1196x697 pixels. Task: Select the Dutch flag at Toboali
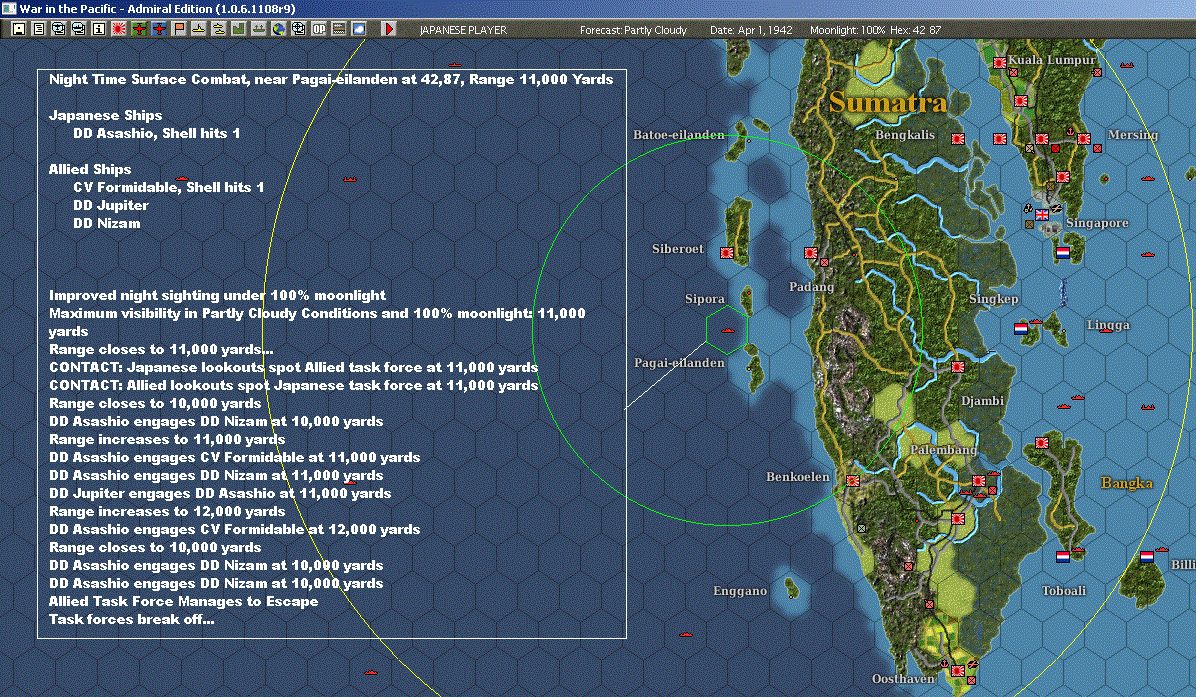[1063, 557]
